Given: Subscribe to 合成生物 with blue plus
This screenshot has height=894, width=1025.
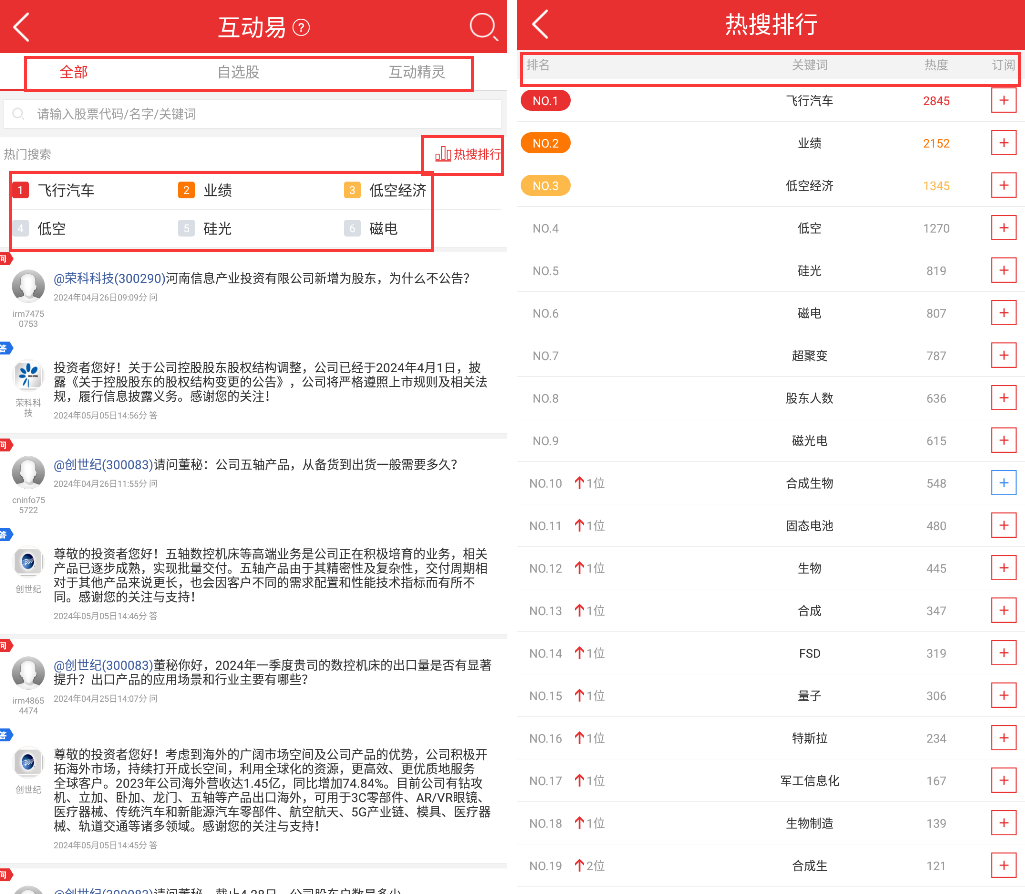Looking at the screenshot, I should [x=1003, y=483].
